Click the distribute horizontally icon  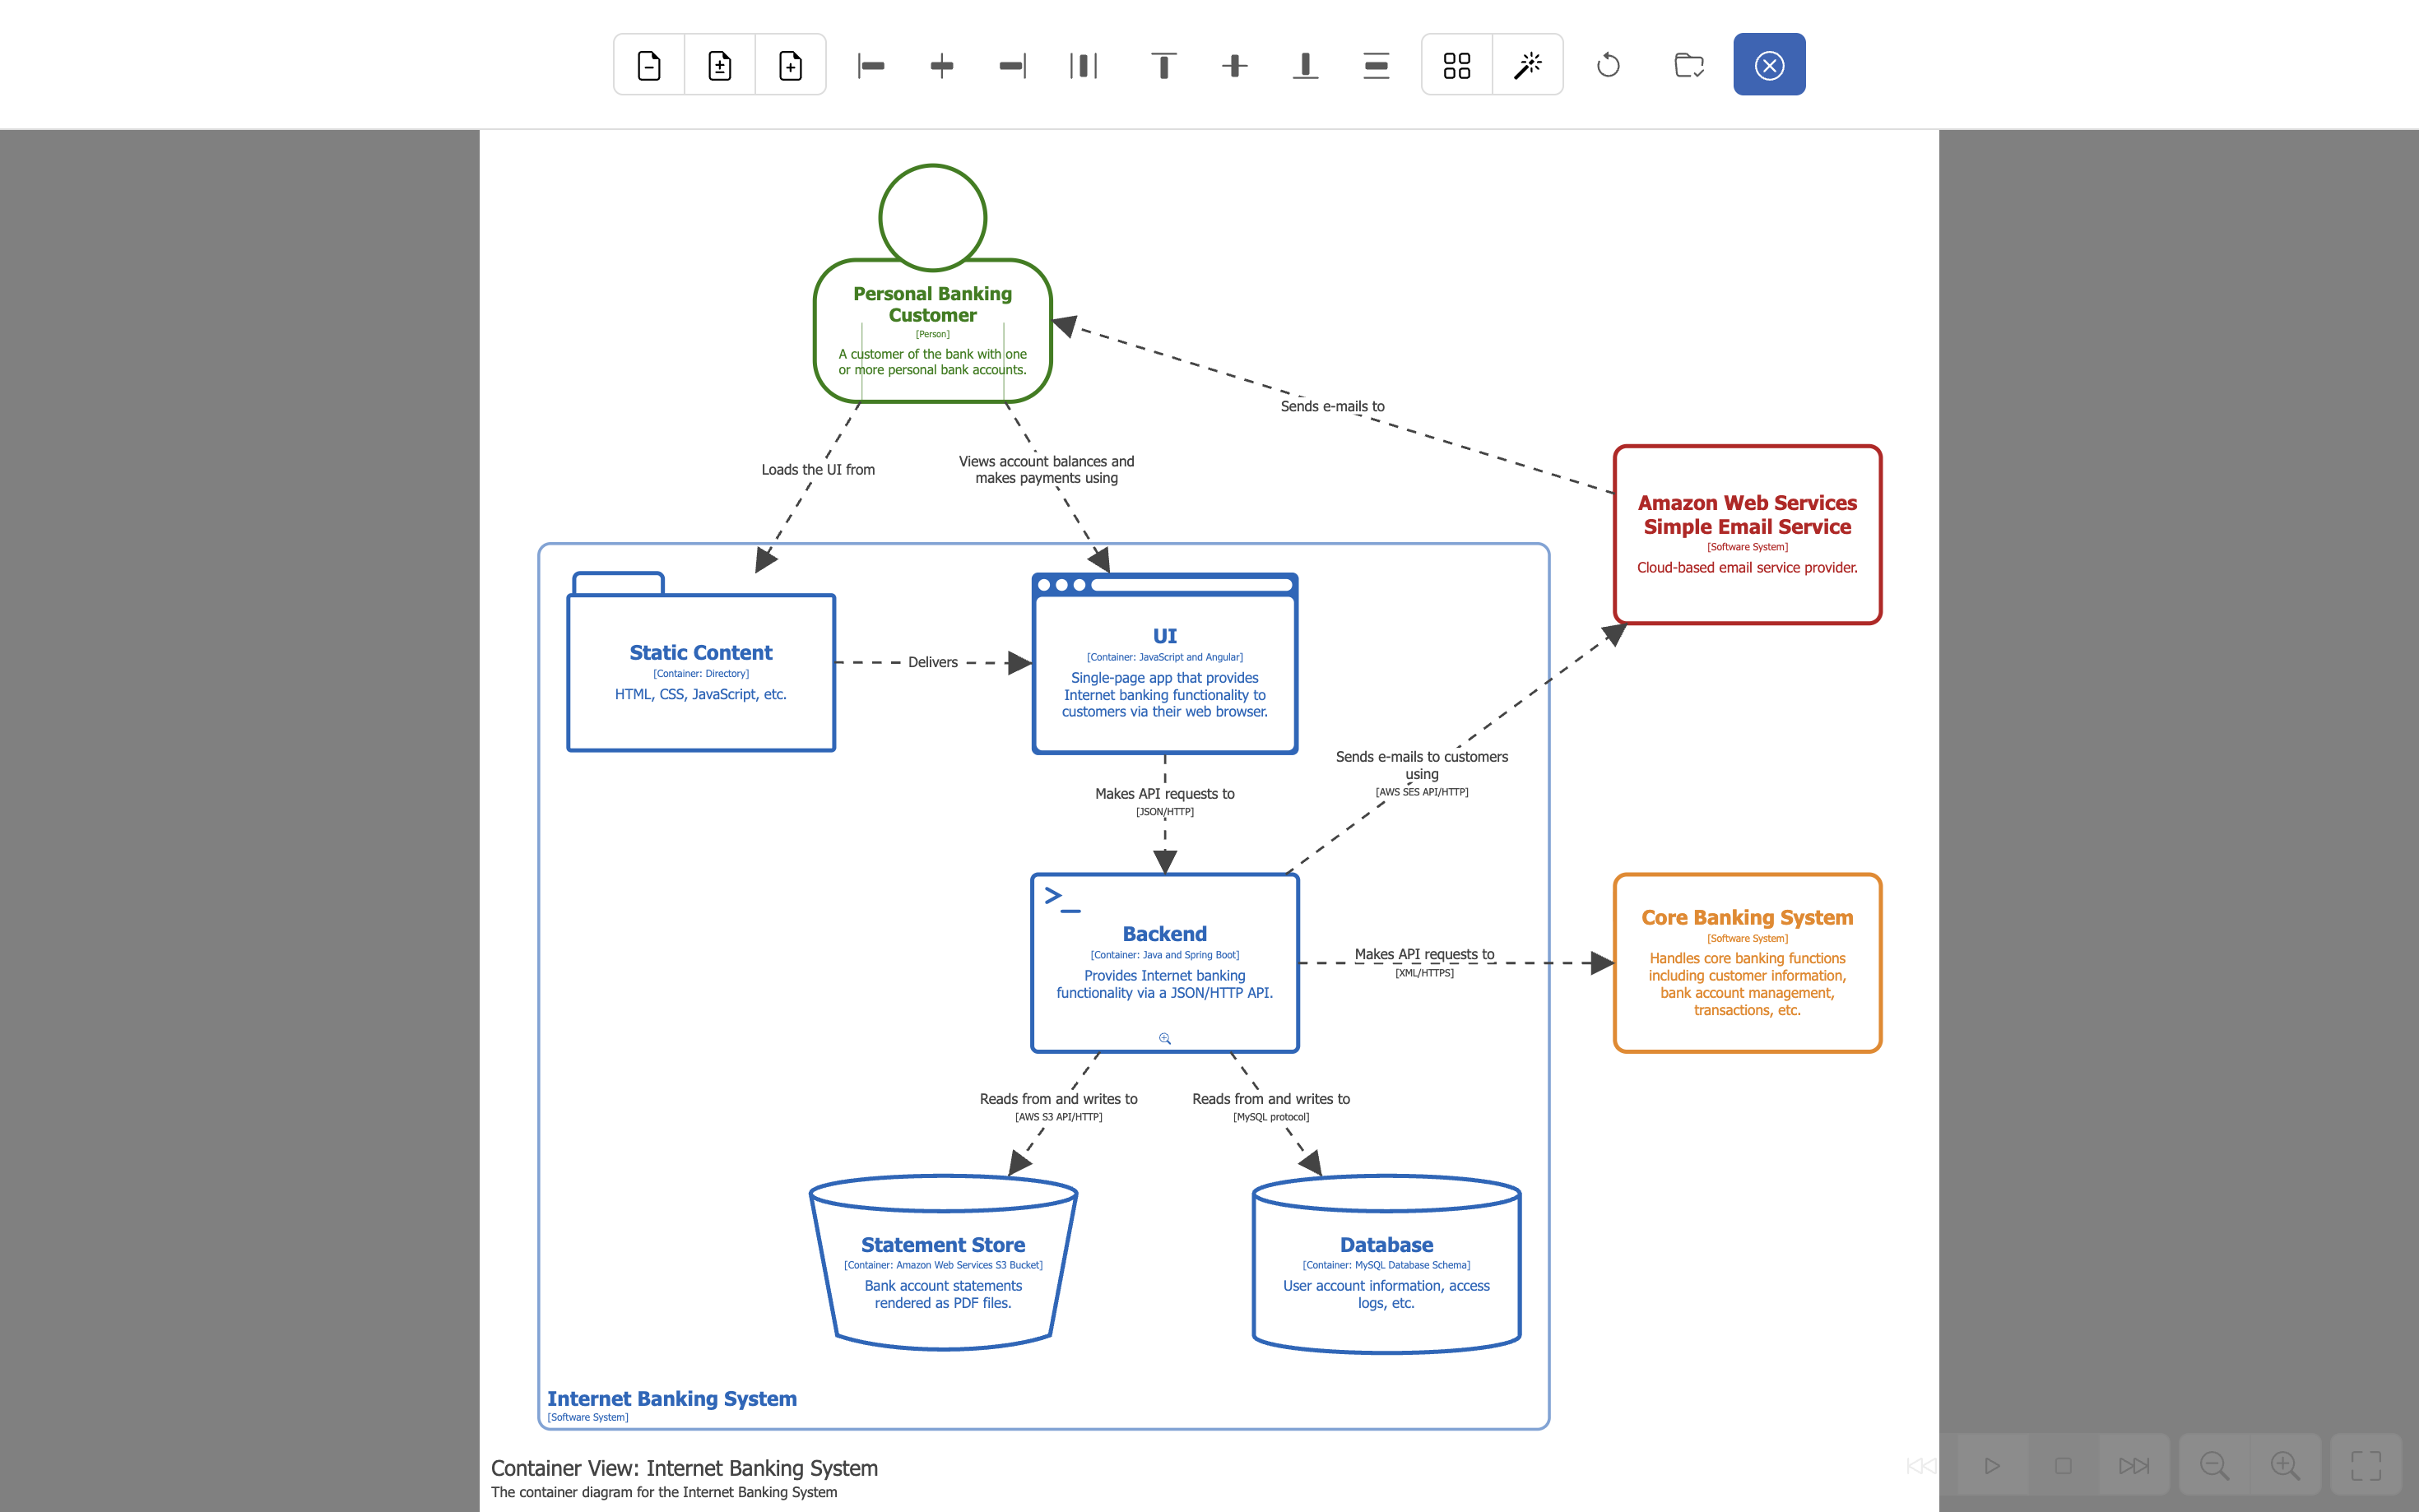click(1084, 64)
